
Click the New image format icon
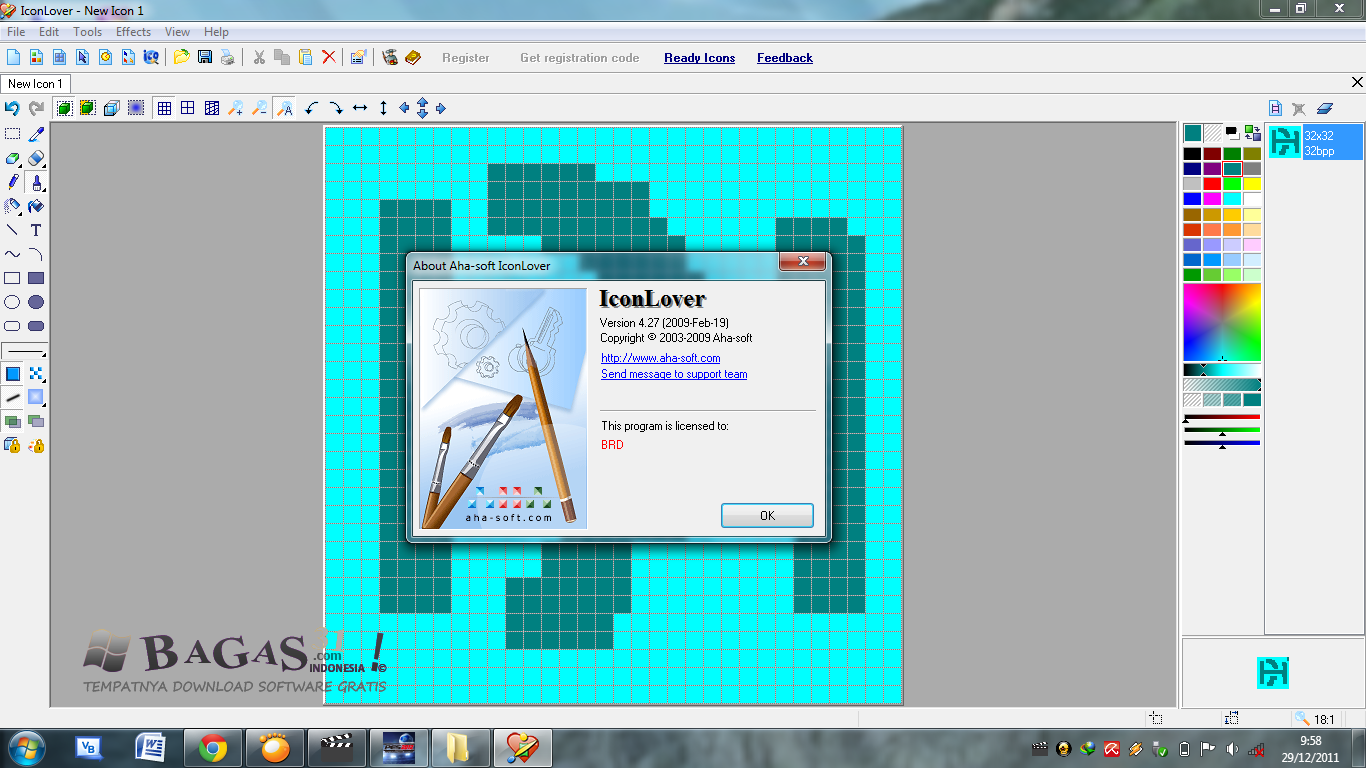click(1276, 108)
